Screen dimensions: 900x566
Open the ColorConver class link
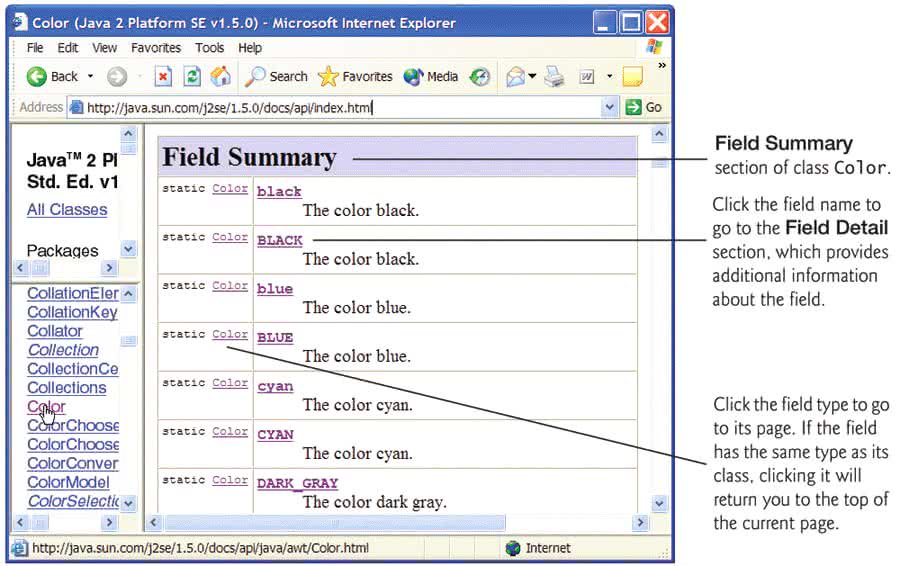pyautogui.click(x=73, y=463)
